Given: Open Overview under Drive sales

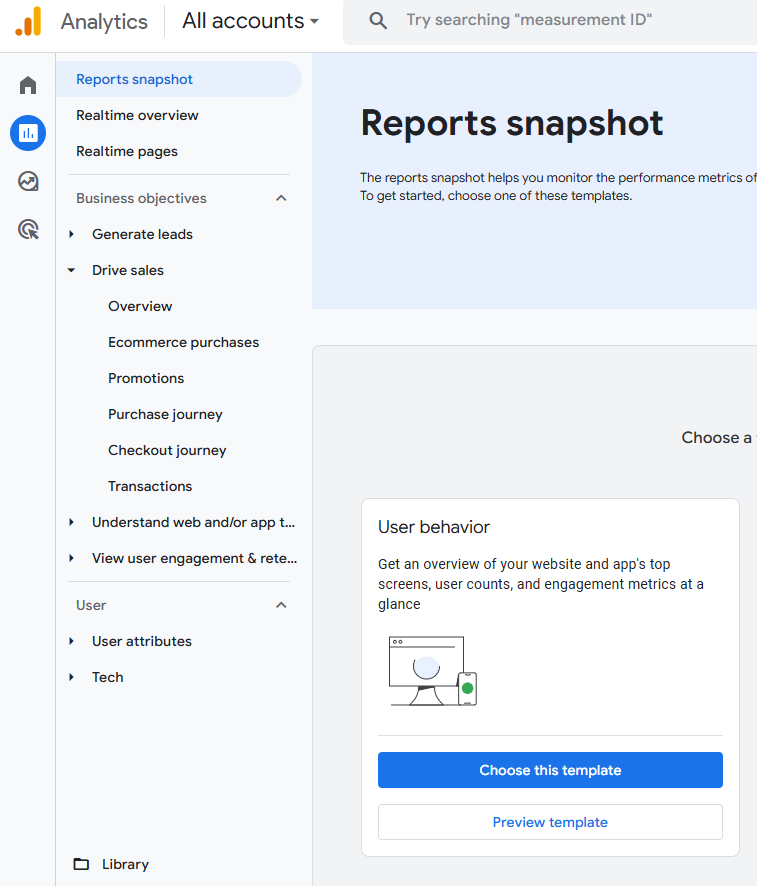Looking at the screenshot, I should (140, 306).
